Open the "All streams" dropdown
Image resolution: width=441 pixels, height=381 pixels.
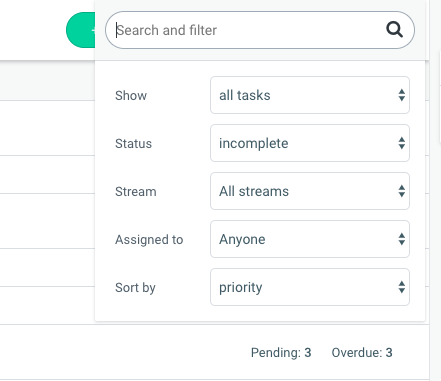coord(310,191)
